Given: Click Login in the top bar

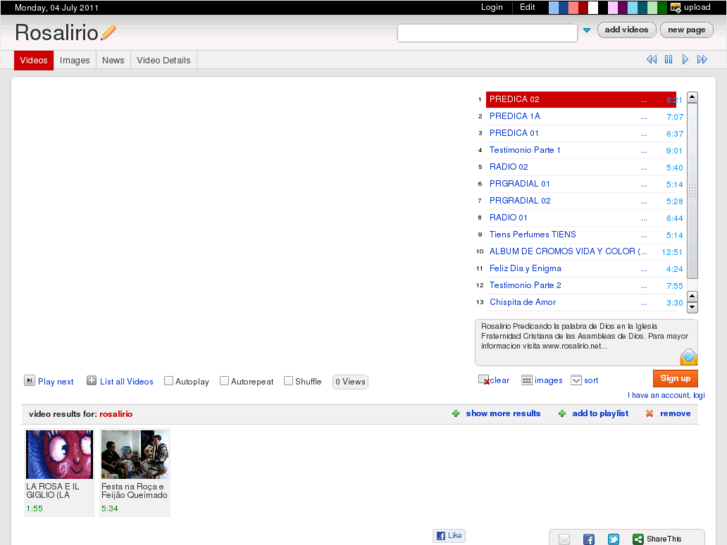Looking at the screenshot, I should 491,7.
